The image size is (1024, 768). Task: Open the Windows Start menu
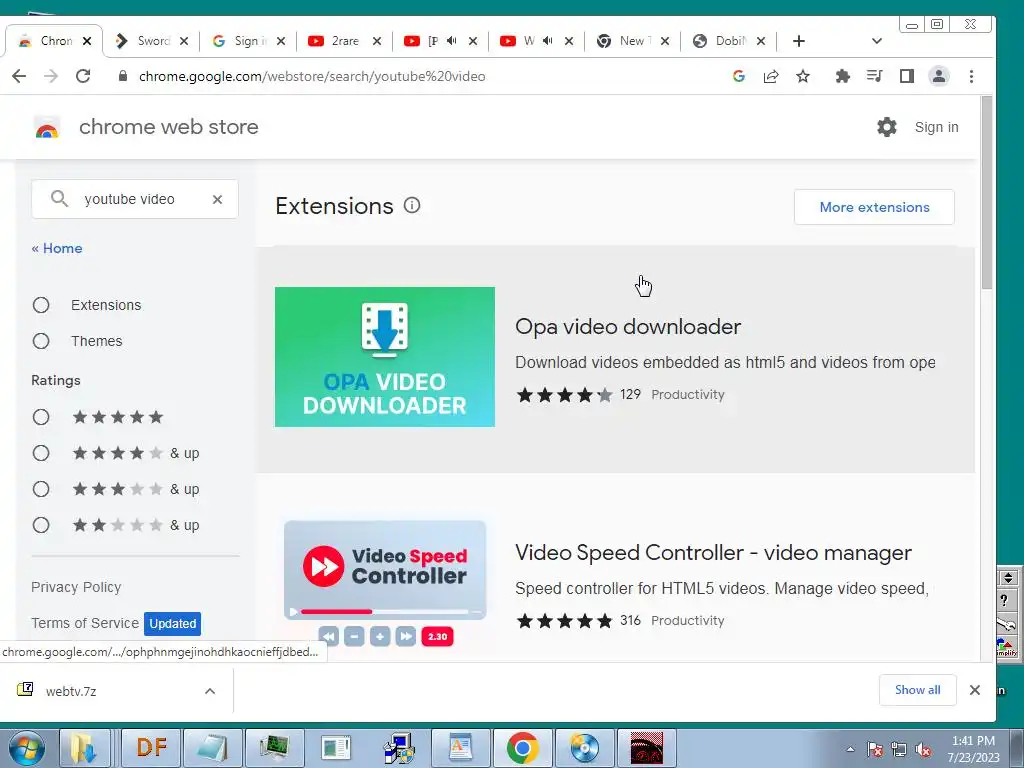pos(27,748)
